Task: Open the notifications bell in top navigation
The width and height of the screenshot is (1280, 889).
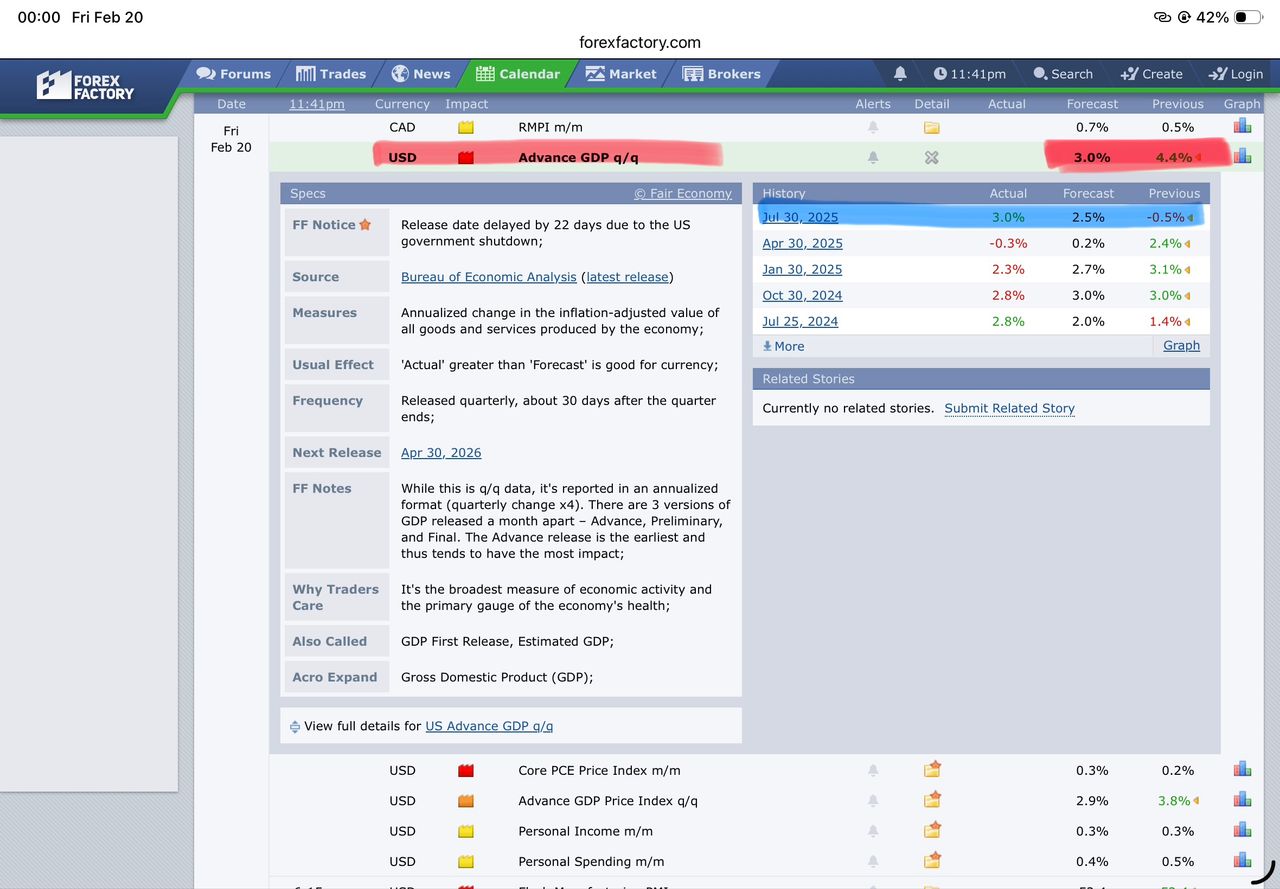Action: coord(900,74)
